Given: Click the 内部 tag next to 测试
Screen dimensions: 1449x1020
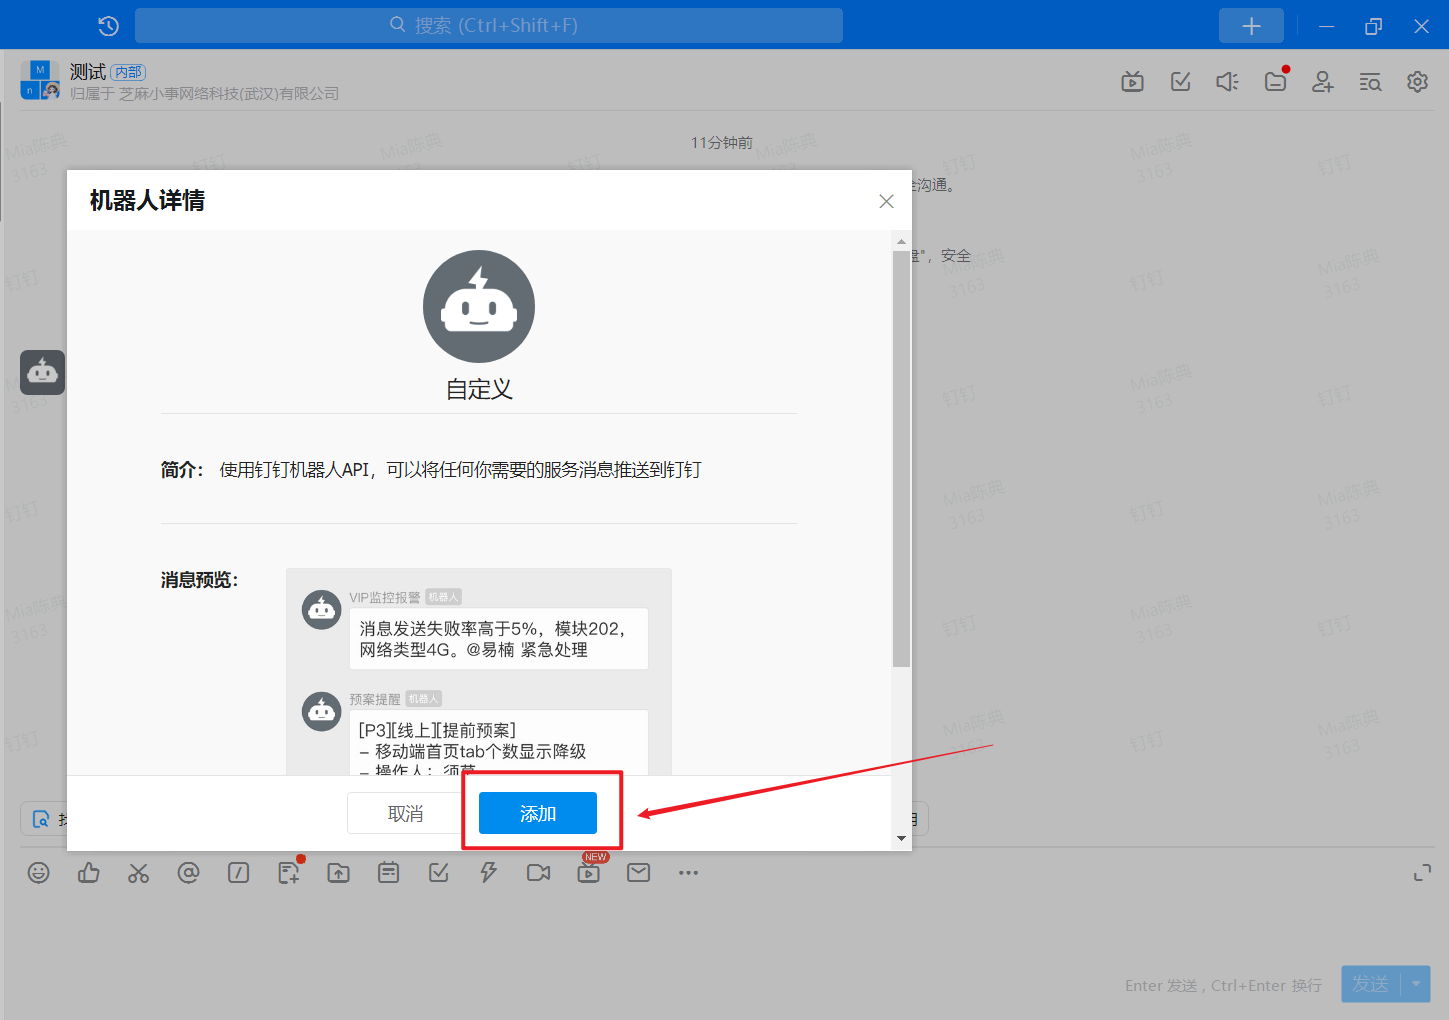Looking at the screenshot, I should point(128,72).
